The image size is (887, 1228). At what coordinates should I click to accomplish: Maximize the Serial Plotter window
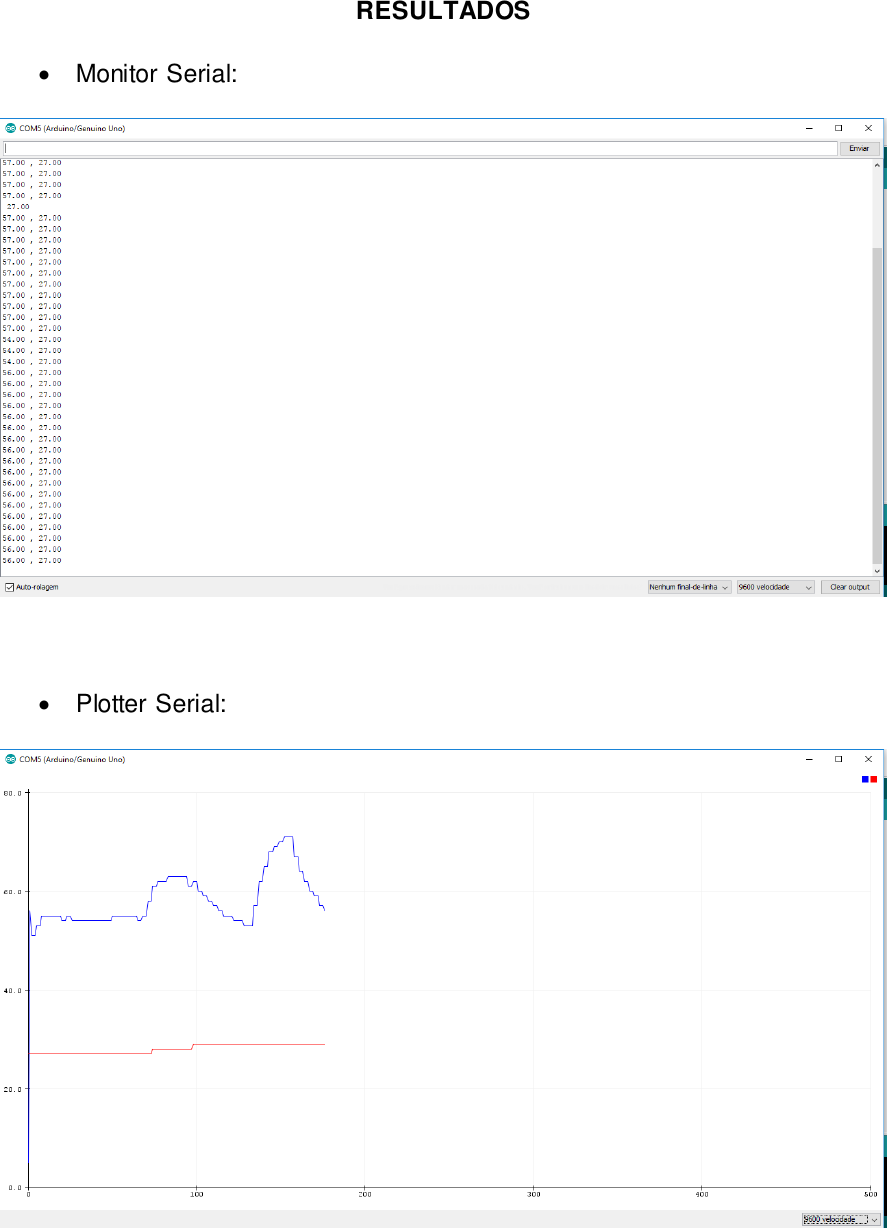[838, 759]
